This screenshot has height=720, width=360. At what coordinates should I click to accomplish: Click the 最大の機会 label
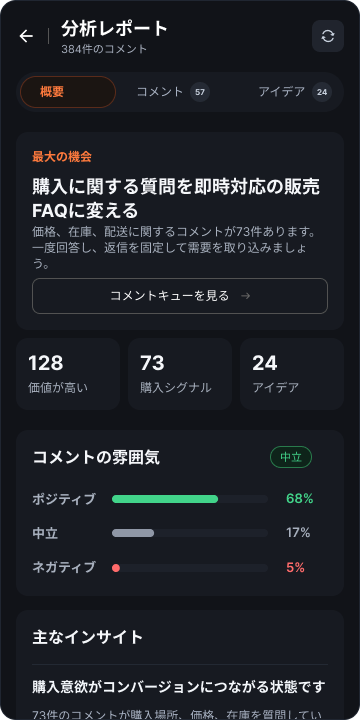[x=62, y=157]
